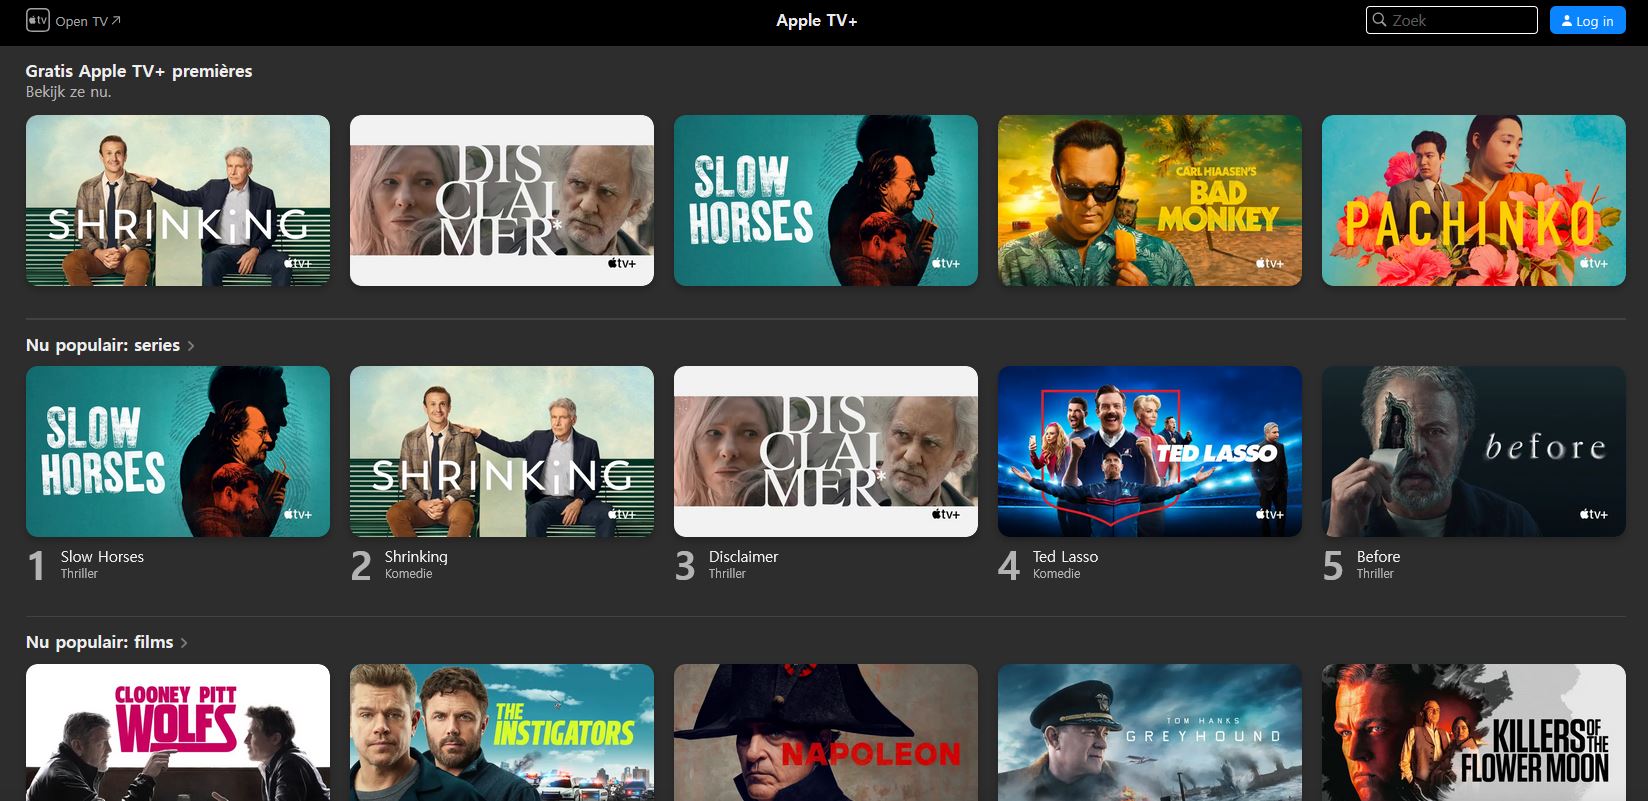Open the Napoleon movie poster

pos(826,732)
